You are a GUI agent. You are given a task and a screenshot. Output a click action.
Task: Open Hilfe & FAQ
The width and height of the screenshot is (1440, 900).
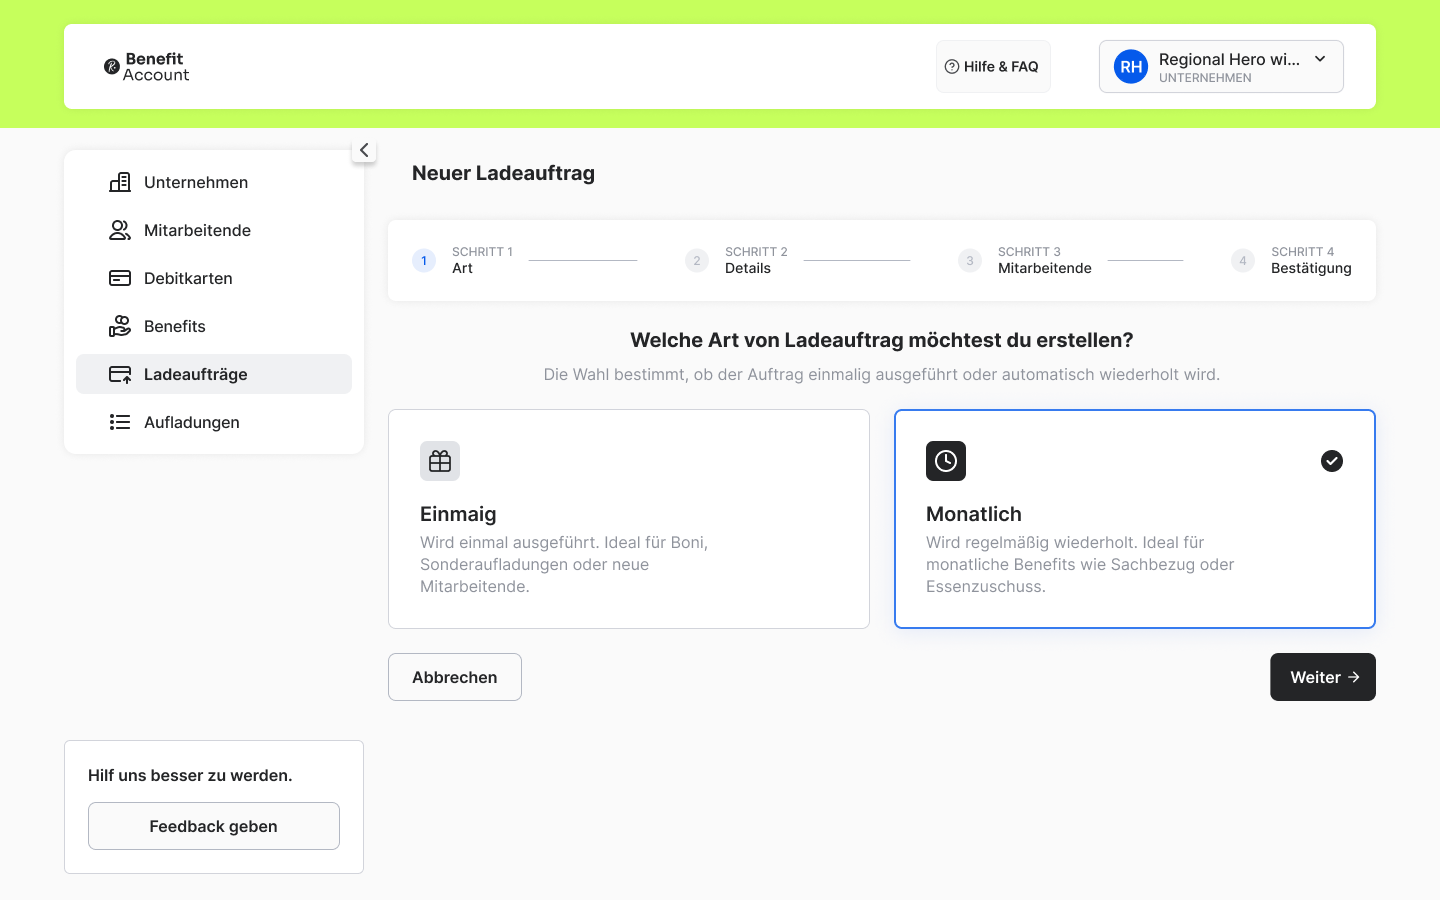(993, 67)
